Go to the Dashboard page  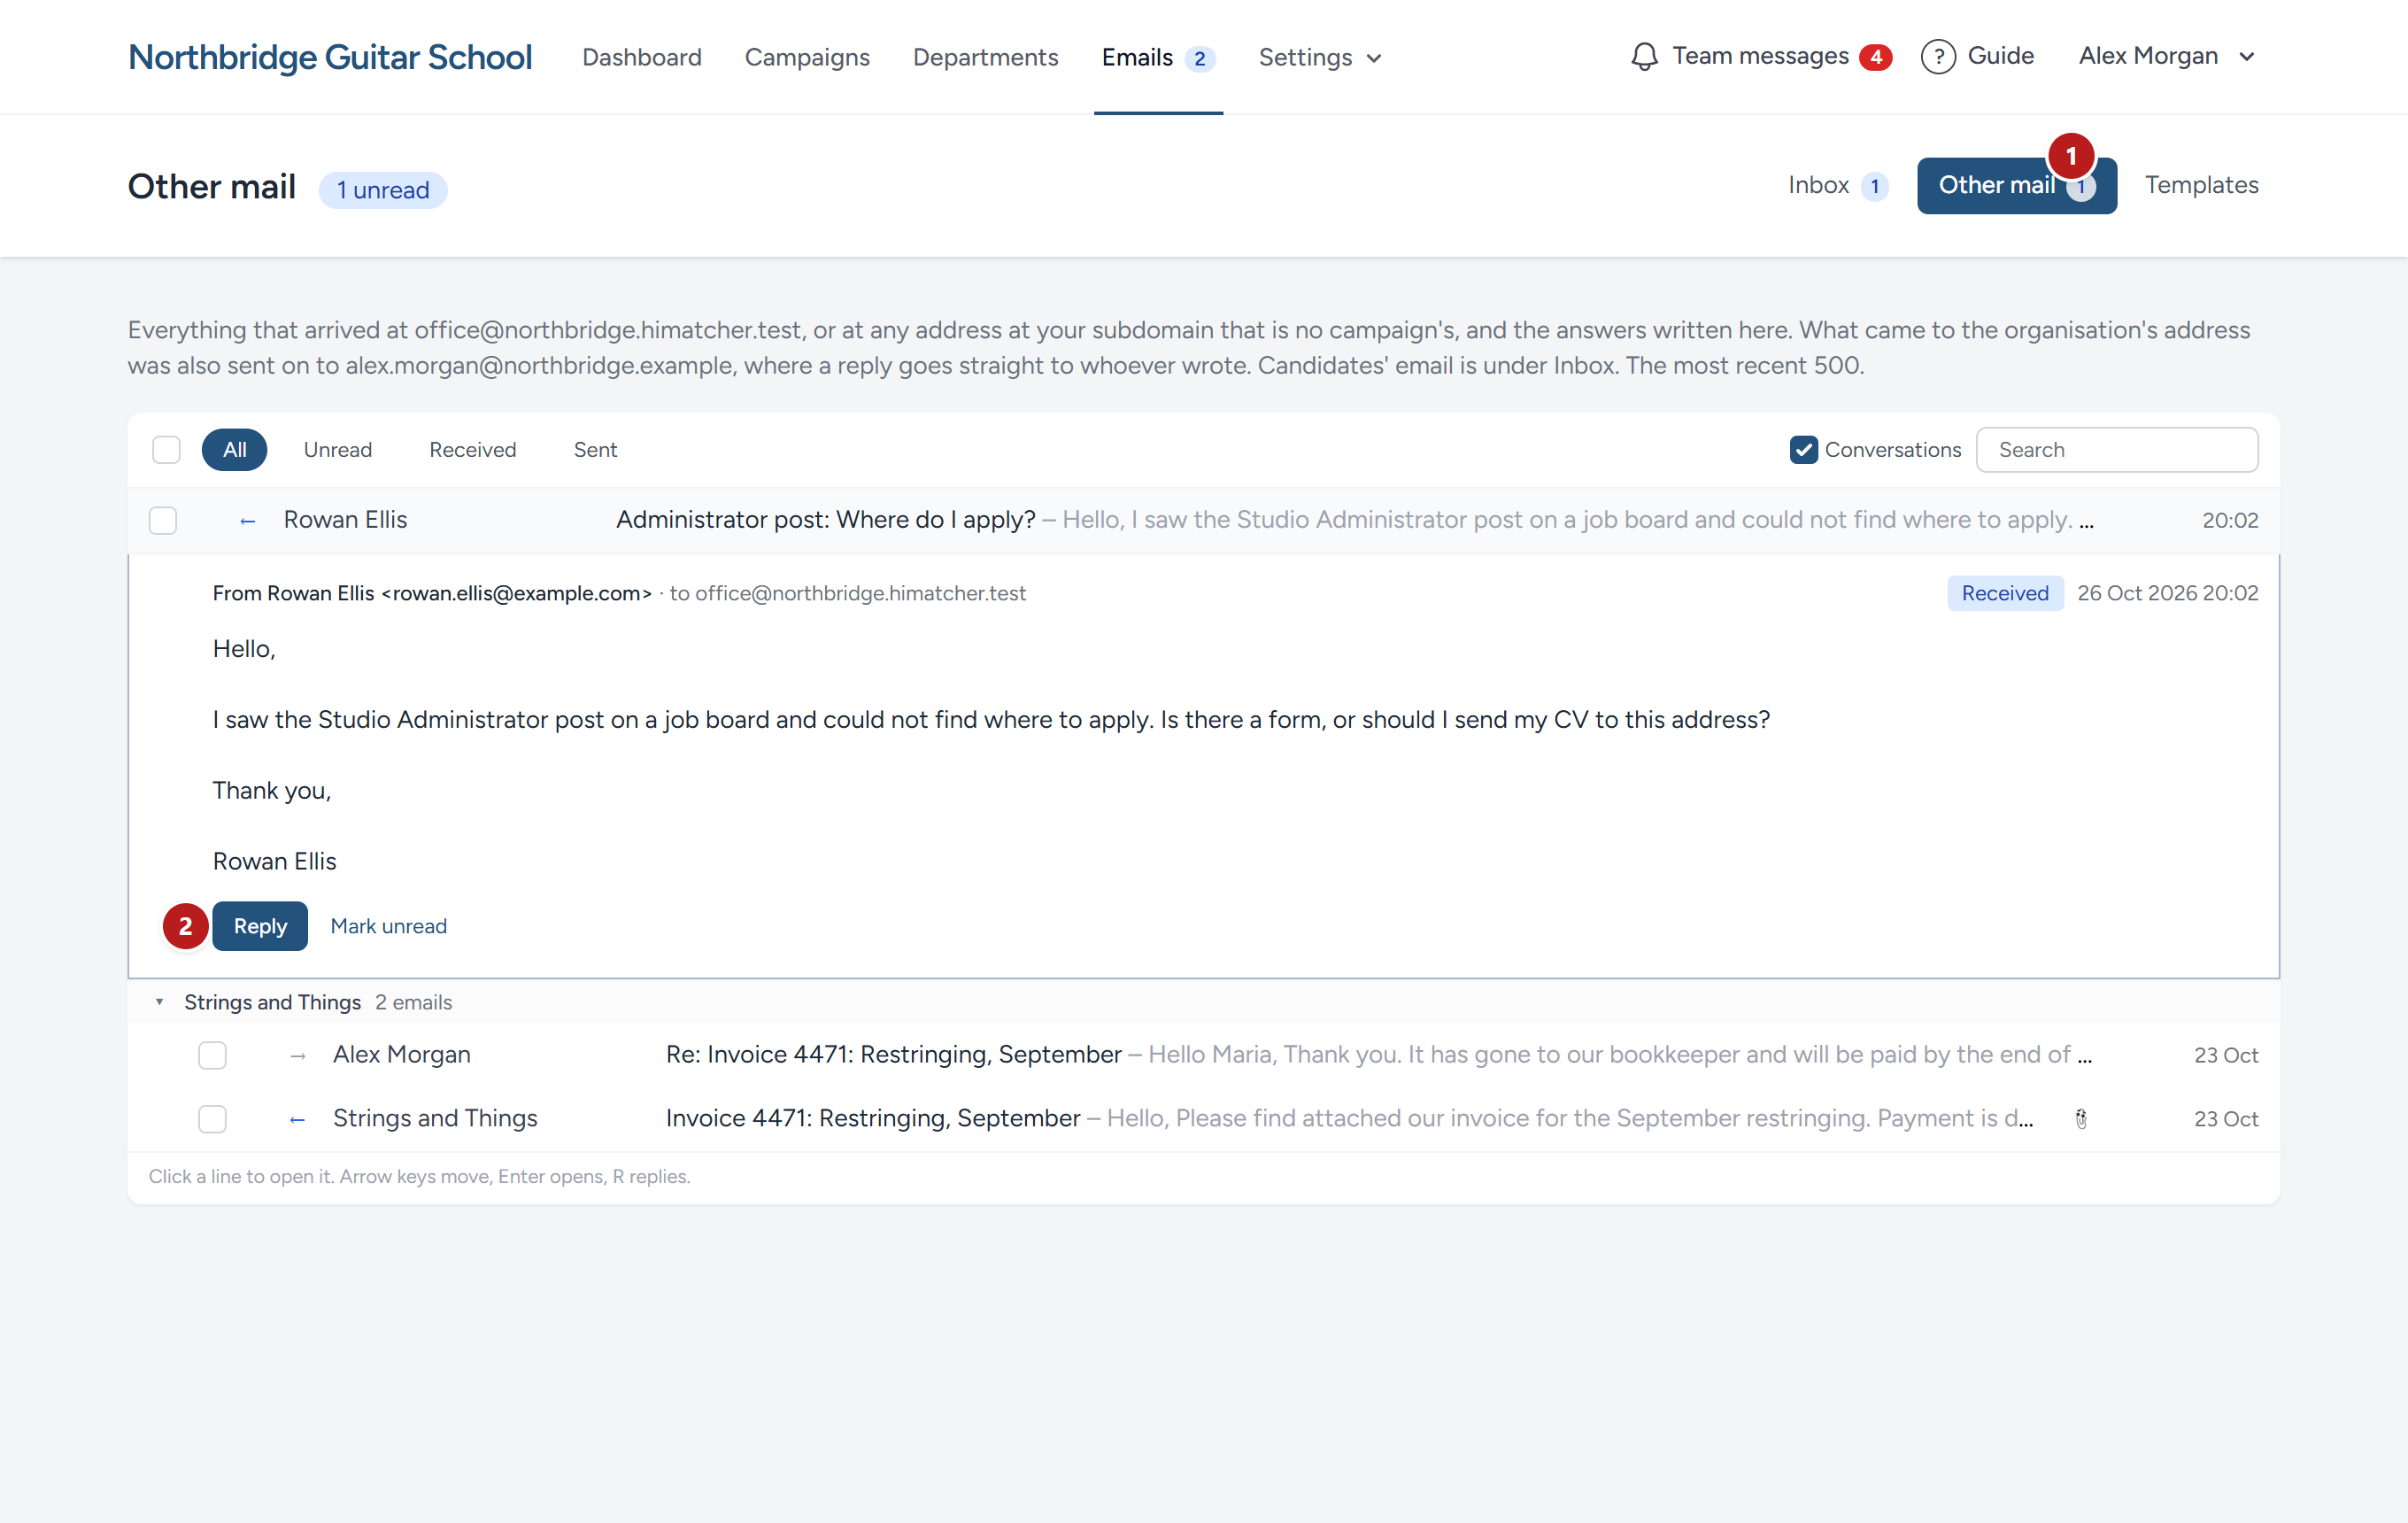pyautogui.click(x=642, y=57)
